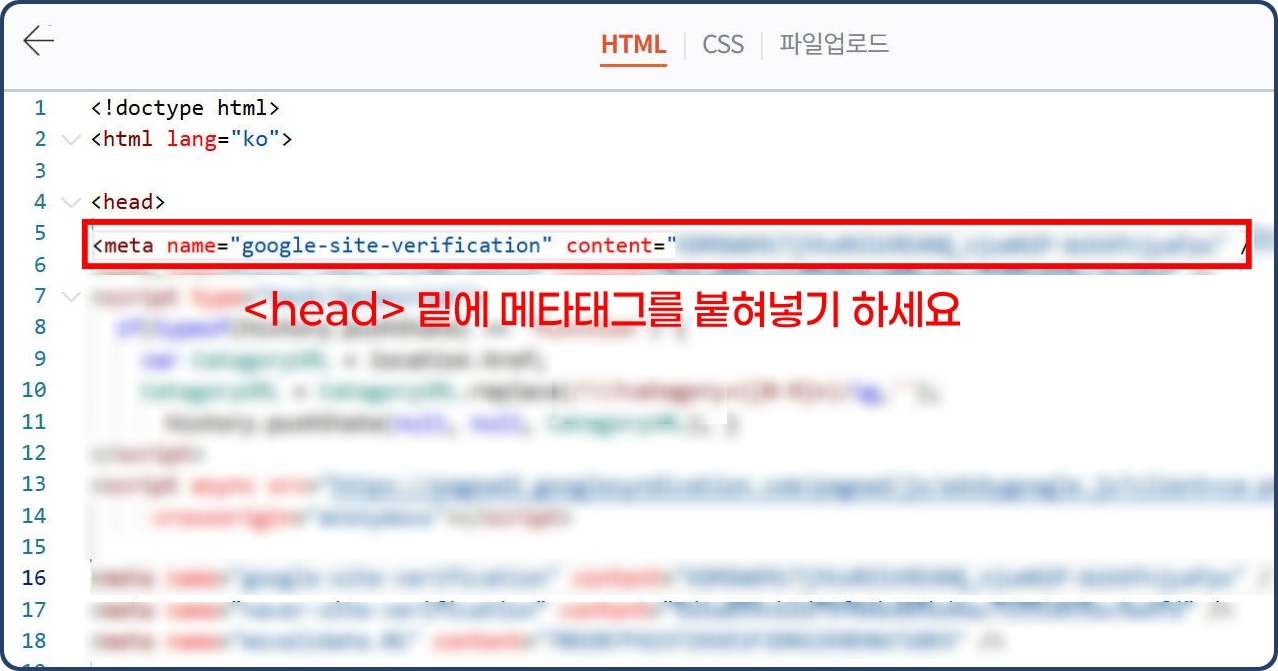Select line number 17 in the gutter
Image resolution: width=1278 pixels, height=671 pixels.
pos(34,609)
